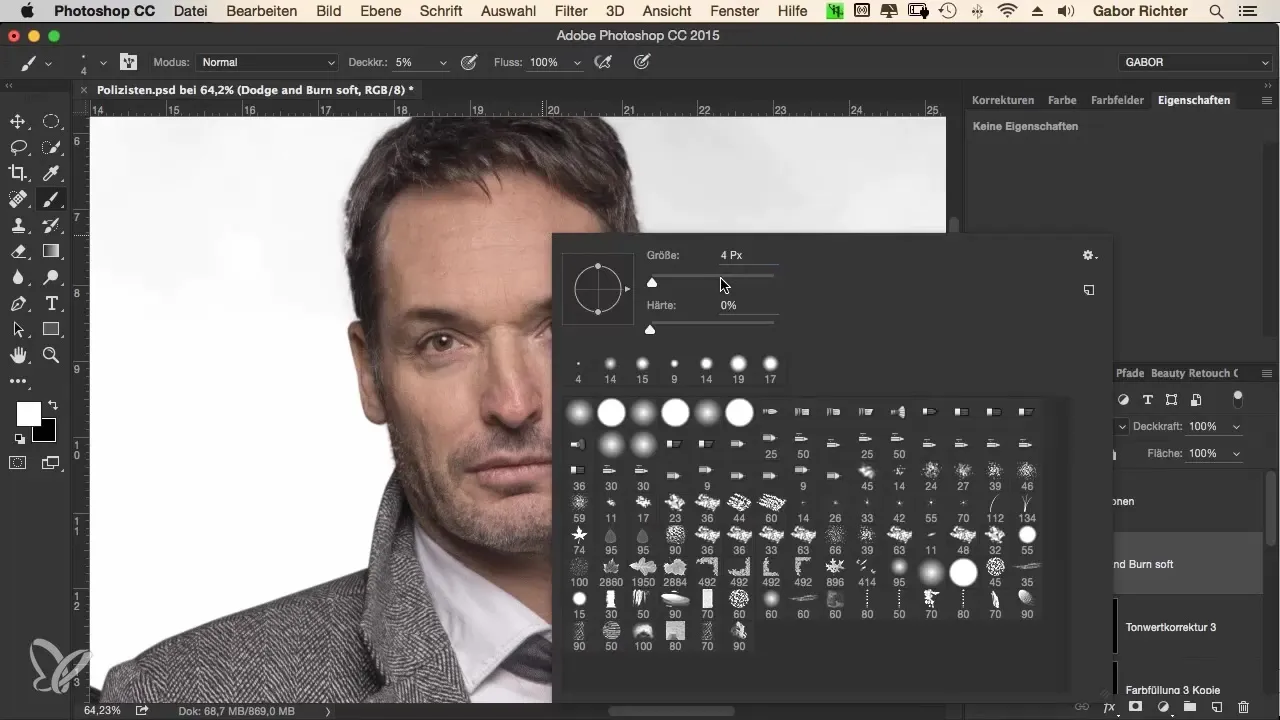Viewport: 1280px width, 720px height.
Task: Open the Eigenschaften panel flyout menu
Action: (1267, 101)
